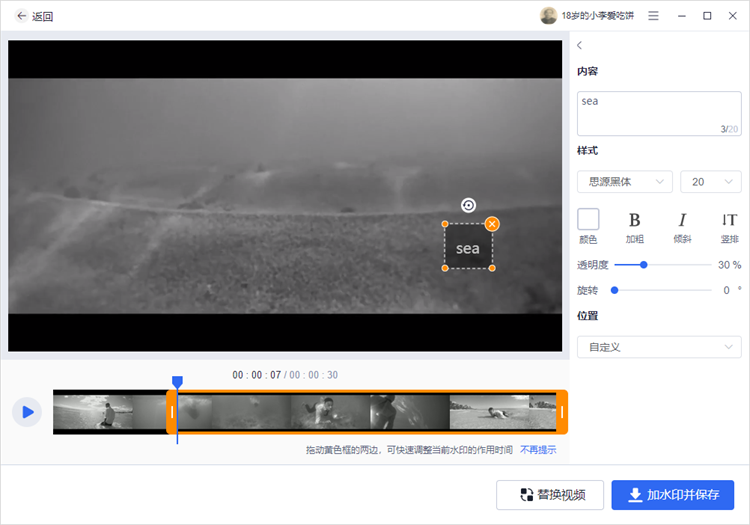The height and width of the screenshot is (525, 750).
Task: Click the rotate handle above sea watermark
Action: pyautogui.click(x=468, y=206)
